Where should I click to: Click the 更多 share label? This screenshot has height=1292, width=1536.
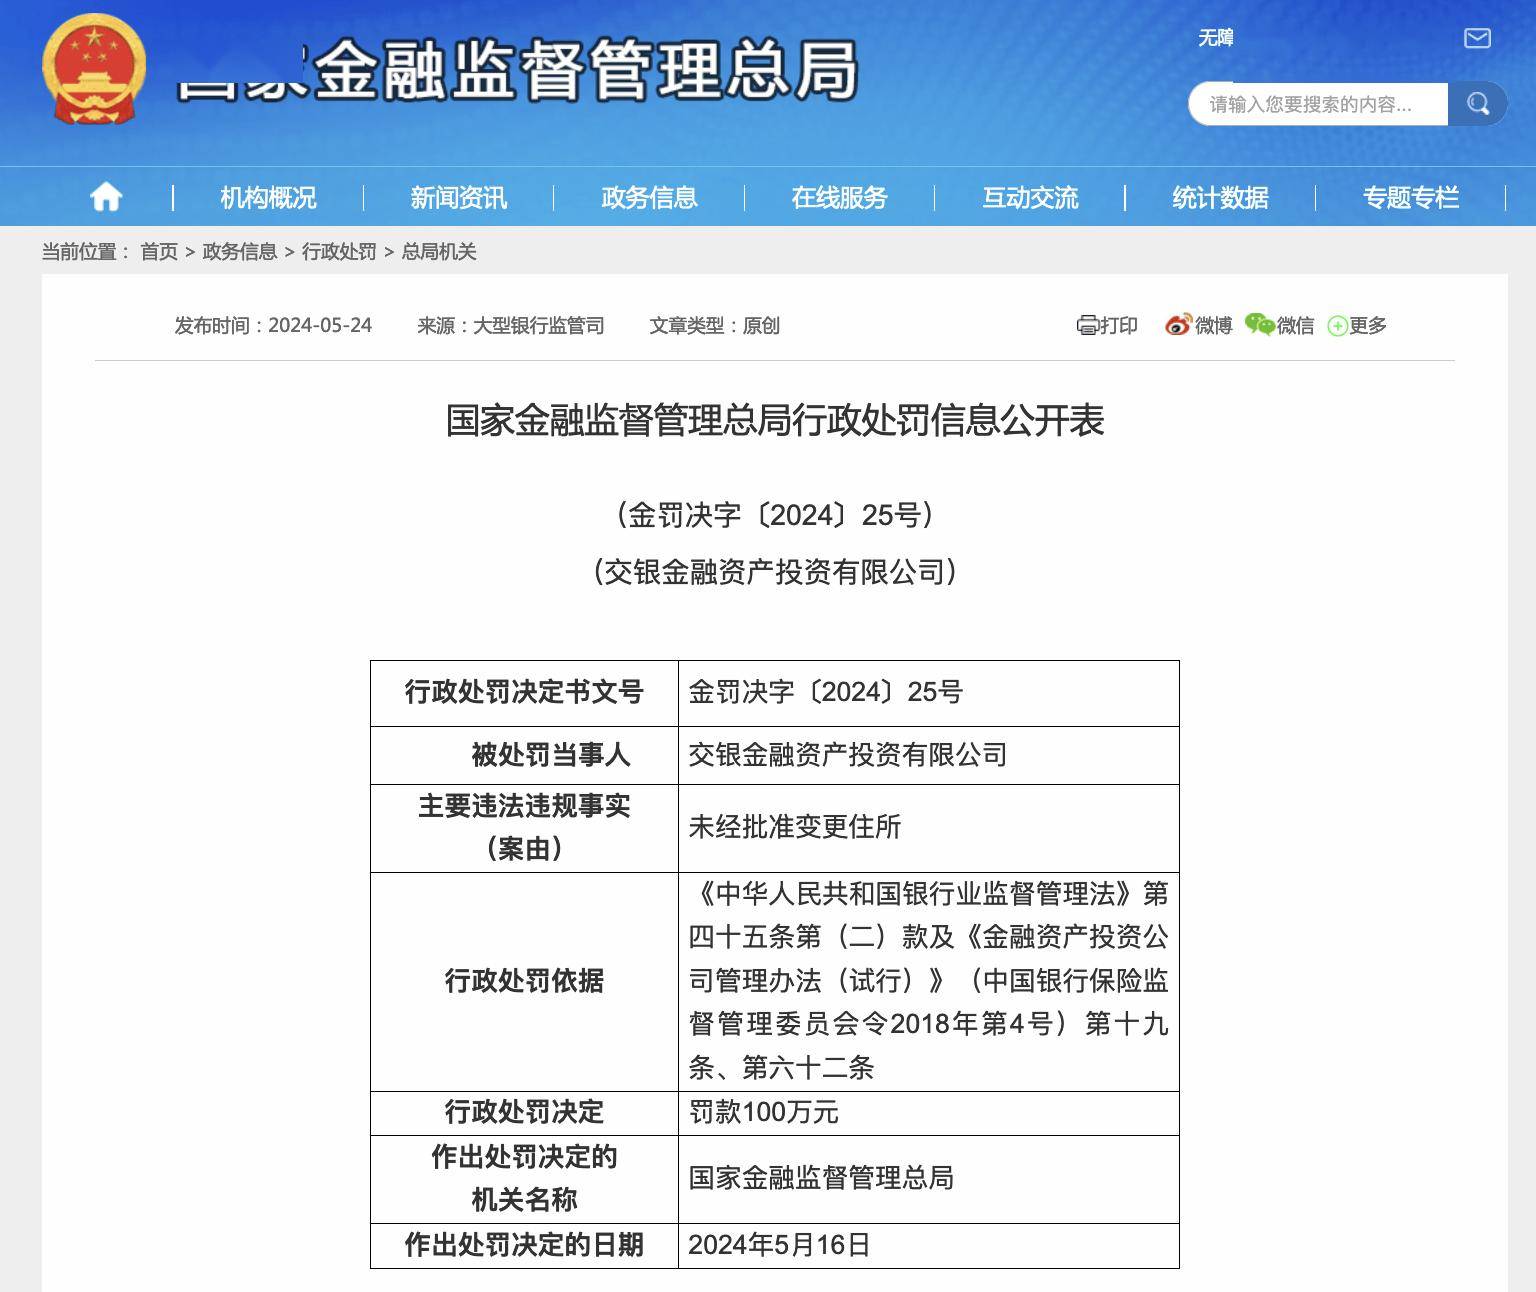[1367, 325]
